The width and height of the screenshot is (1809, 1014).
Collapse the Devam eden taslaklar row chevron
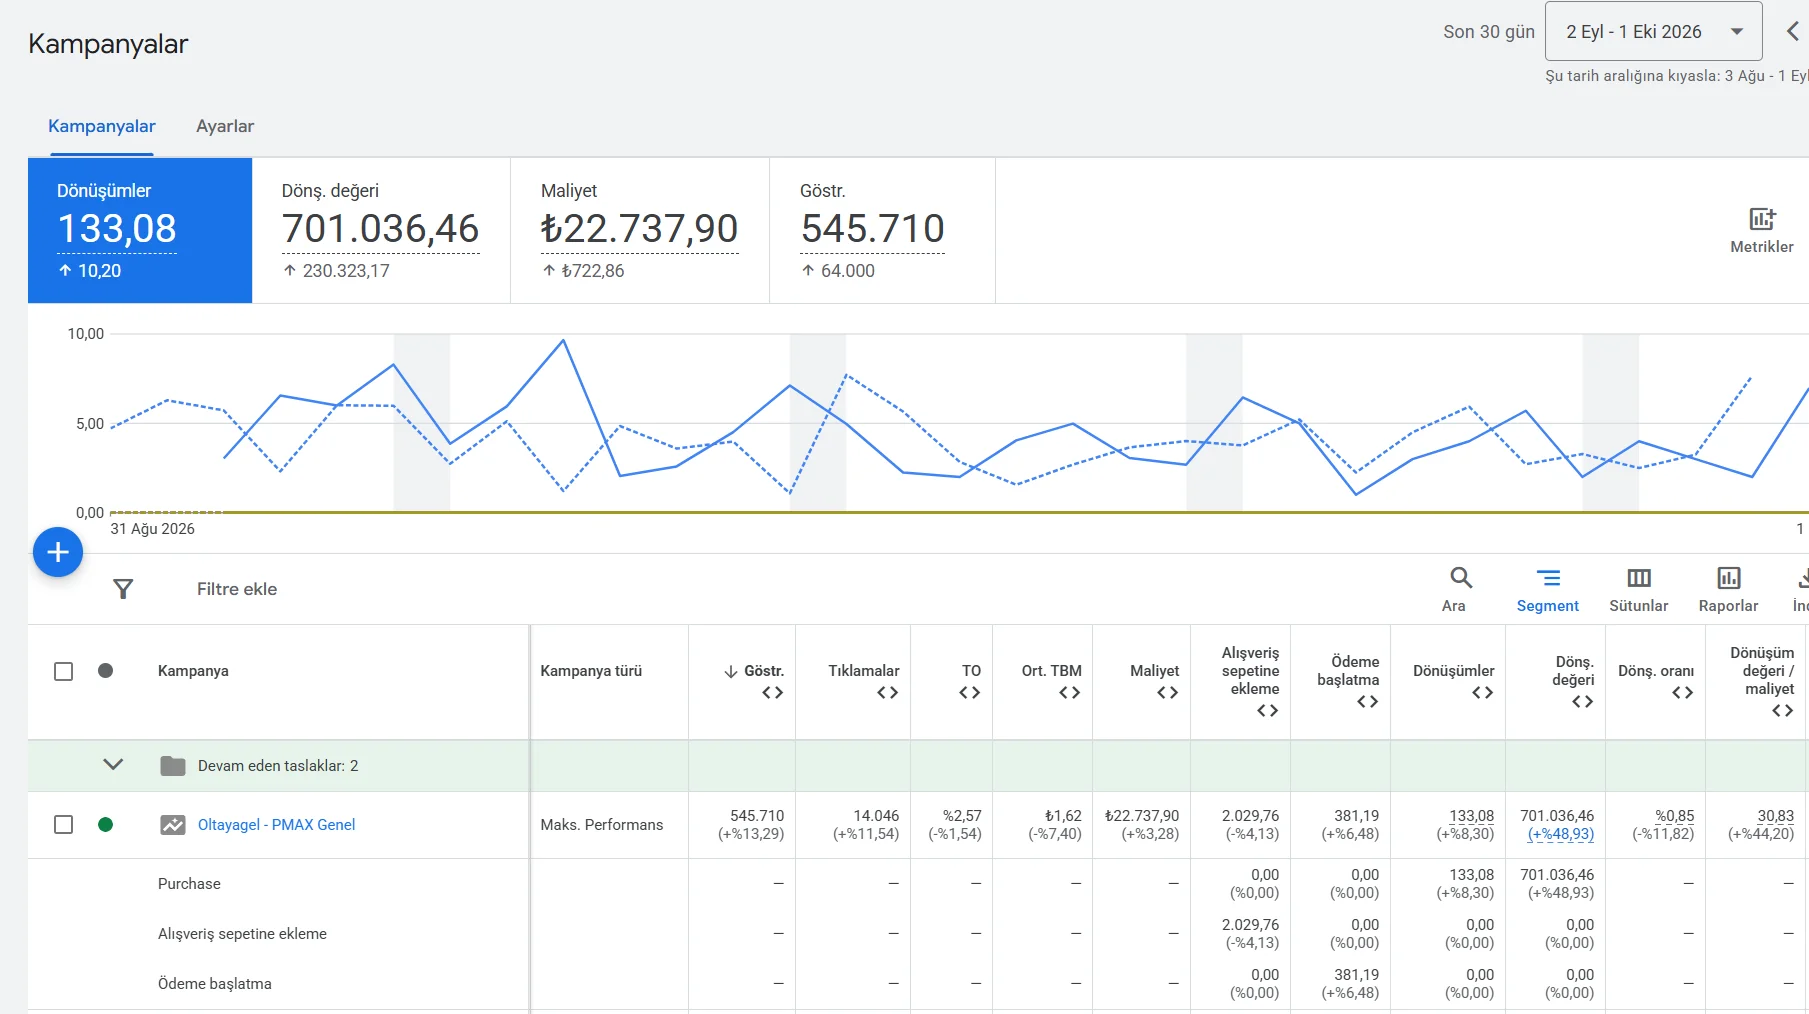pyautogui.click(x=113, y=765)
